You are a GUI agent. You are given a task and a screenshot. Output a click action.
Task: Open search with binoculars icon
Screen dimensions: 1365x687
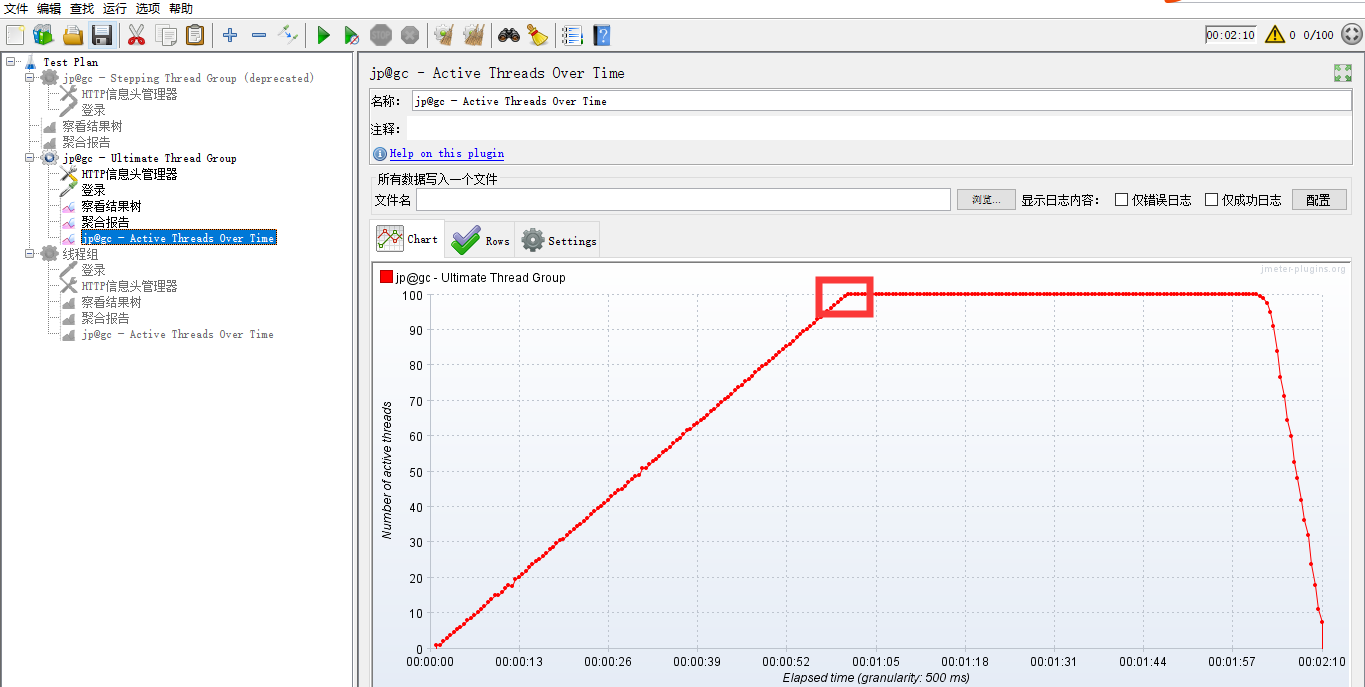click(x=509, y=35)
